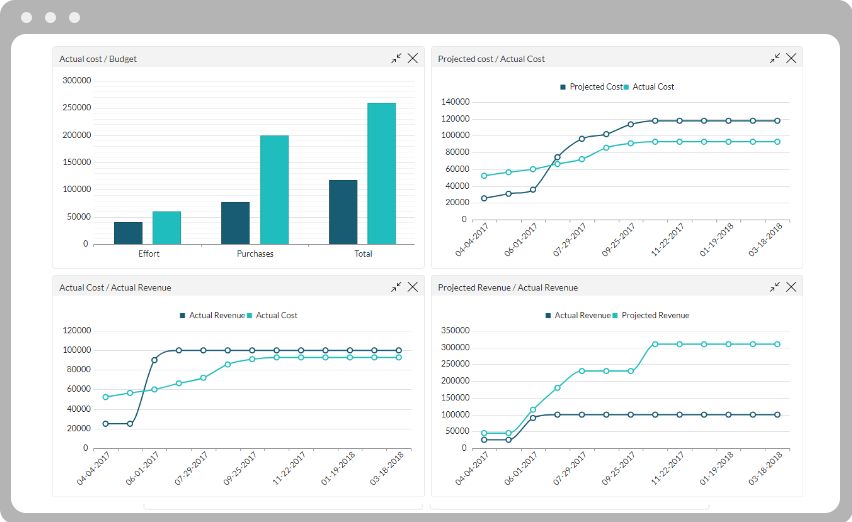Collapse the Projected Revenue / Actual Revenue panel
The height and width of the screenshot is (522, 852).
[x=775, y=287]
